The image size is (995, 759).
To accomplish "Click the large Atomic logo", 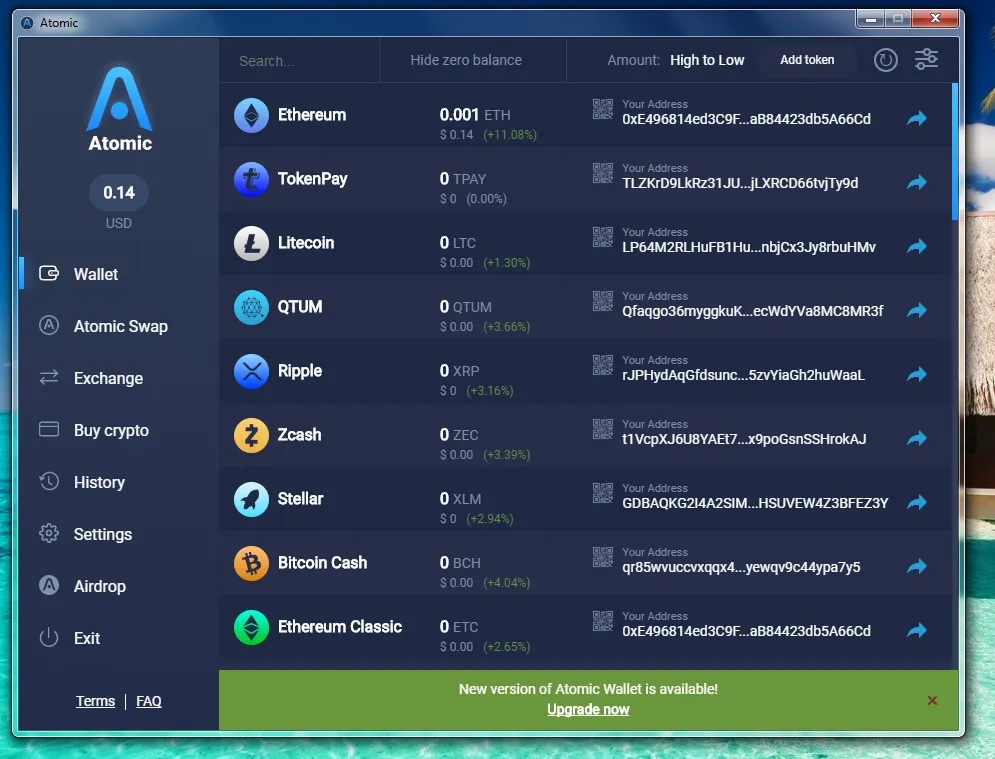I will pyautogui.click(x=119, y=109).
